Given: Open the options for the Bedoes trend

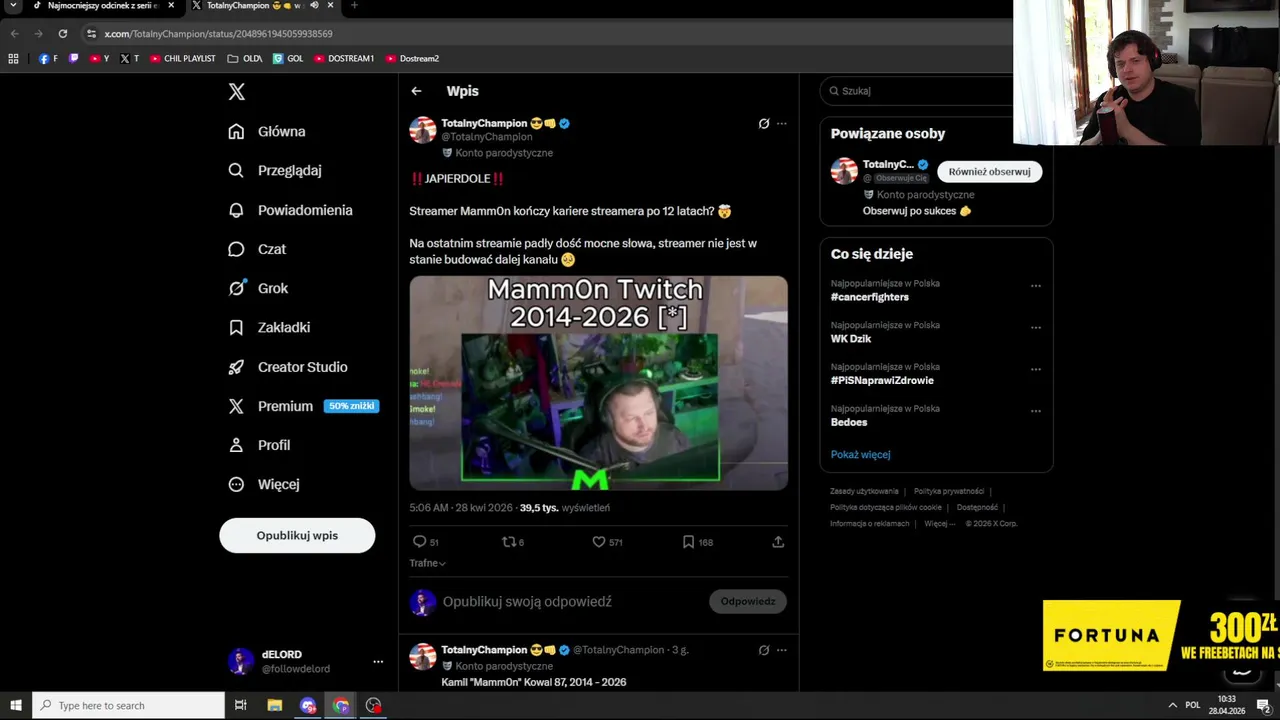Looking at the screenshot, I should (x=1036, y=411).
